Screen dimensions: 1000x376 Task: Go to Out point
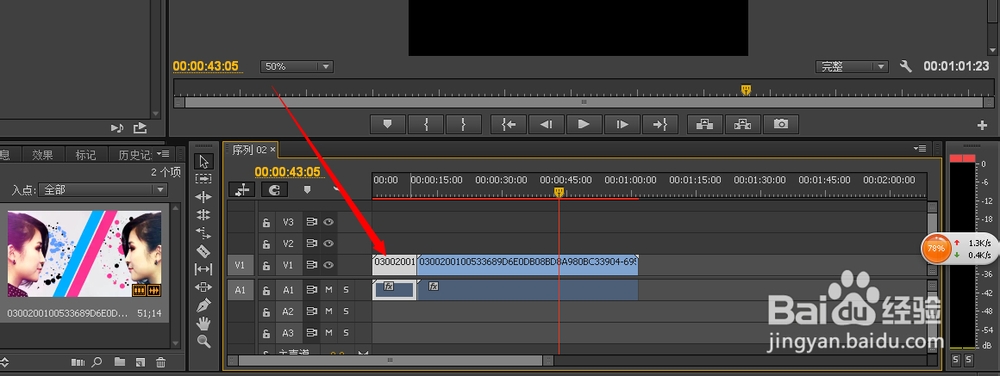click(659, 124)
